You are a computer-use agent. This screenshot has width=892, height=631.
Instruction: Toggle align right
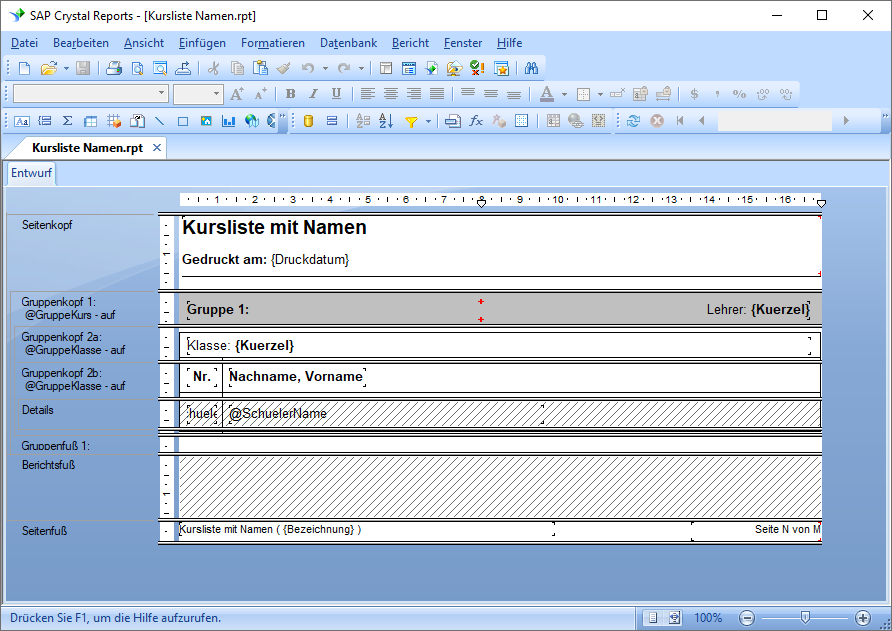click(x=414, y=94)
